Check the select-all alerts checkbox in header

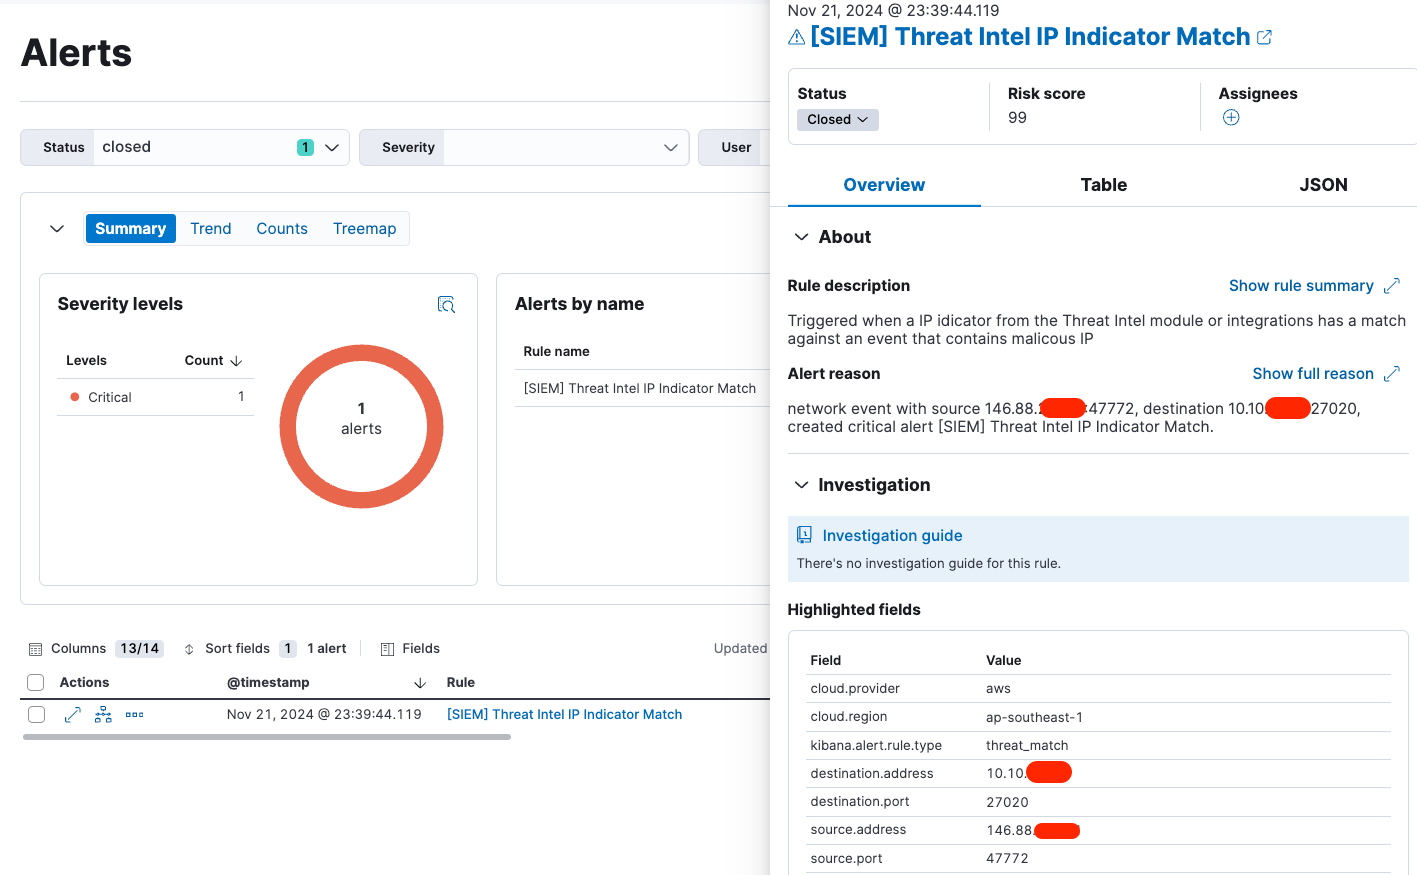click(x=36, y=683)
